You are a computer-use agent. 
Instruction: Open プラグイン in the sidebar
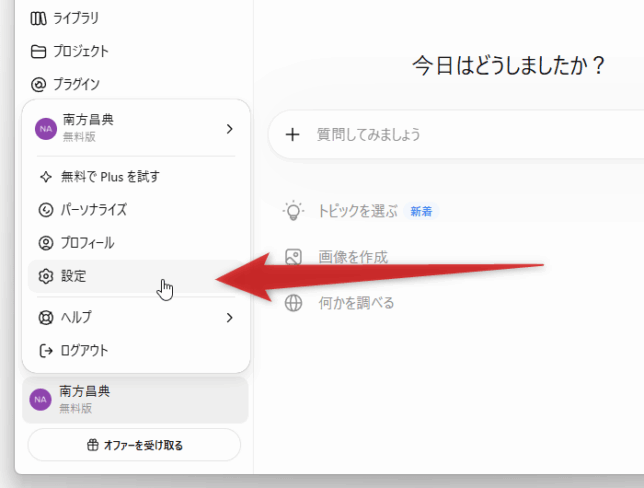coord(76,84)
